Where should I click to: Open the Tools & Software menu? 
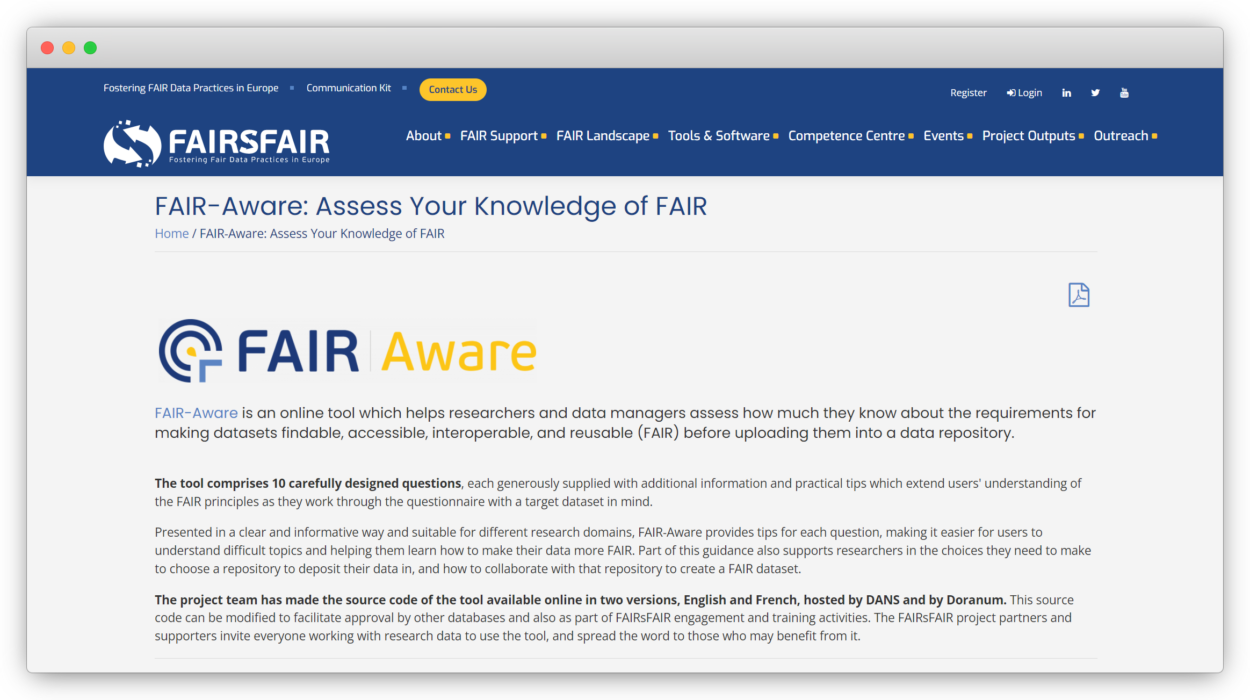719,135
